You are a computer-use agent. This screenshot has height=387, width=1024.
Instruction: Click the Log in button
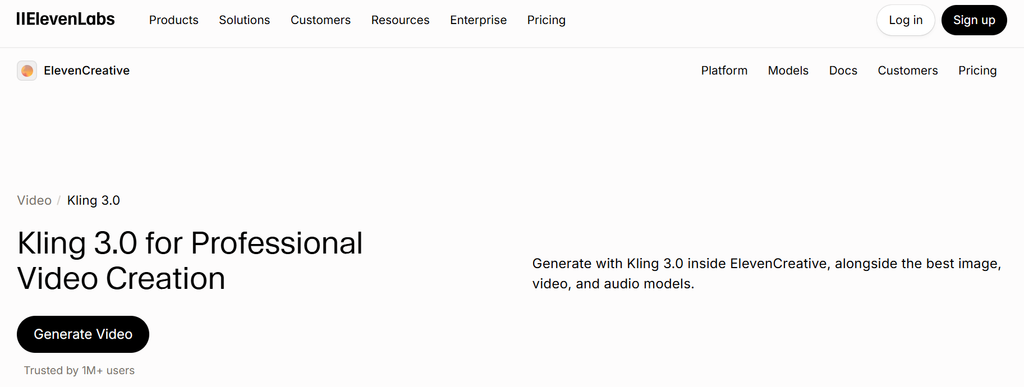click(x=906, y=20)
